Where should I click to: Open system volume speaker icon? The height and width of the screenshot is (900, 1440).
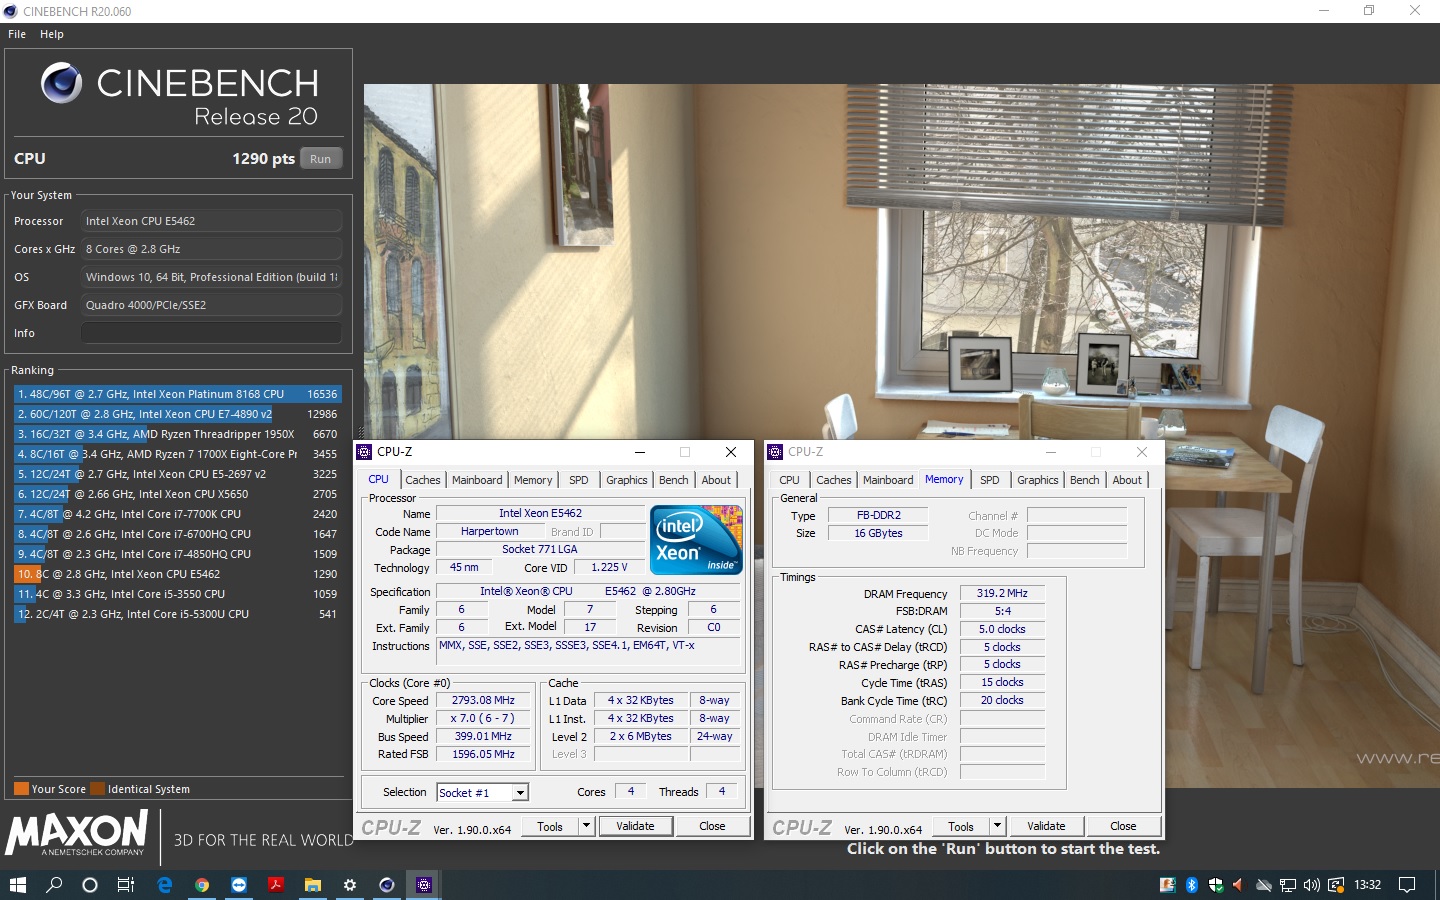pyautogui.click(x=1312, y=885)
